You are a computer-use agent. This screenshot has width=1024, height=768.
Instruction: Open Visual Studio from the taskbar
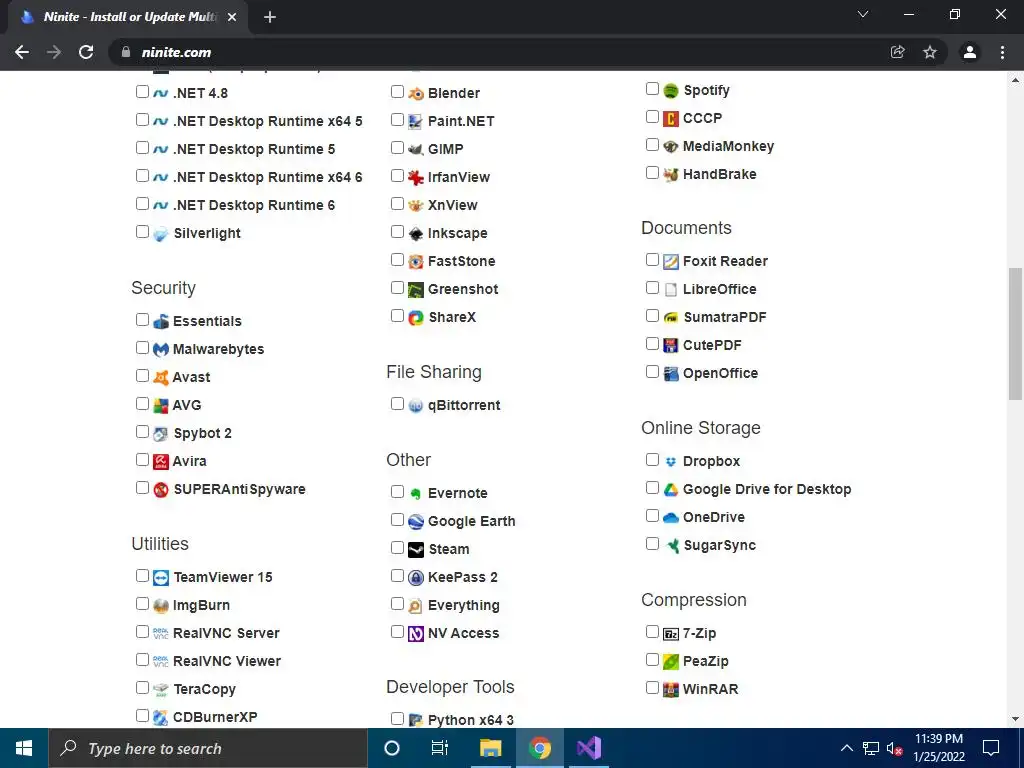(588, 748)
